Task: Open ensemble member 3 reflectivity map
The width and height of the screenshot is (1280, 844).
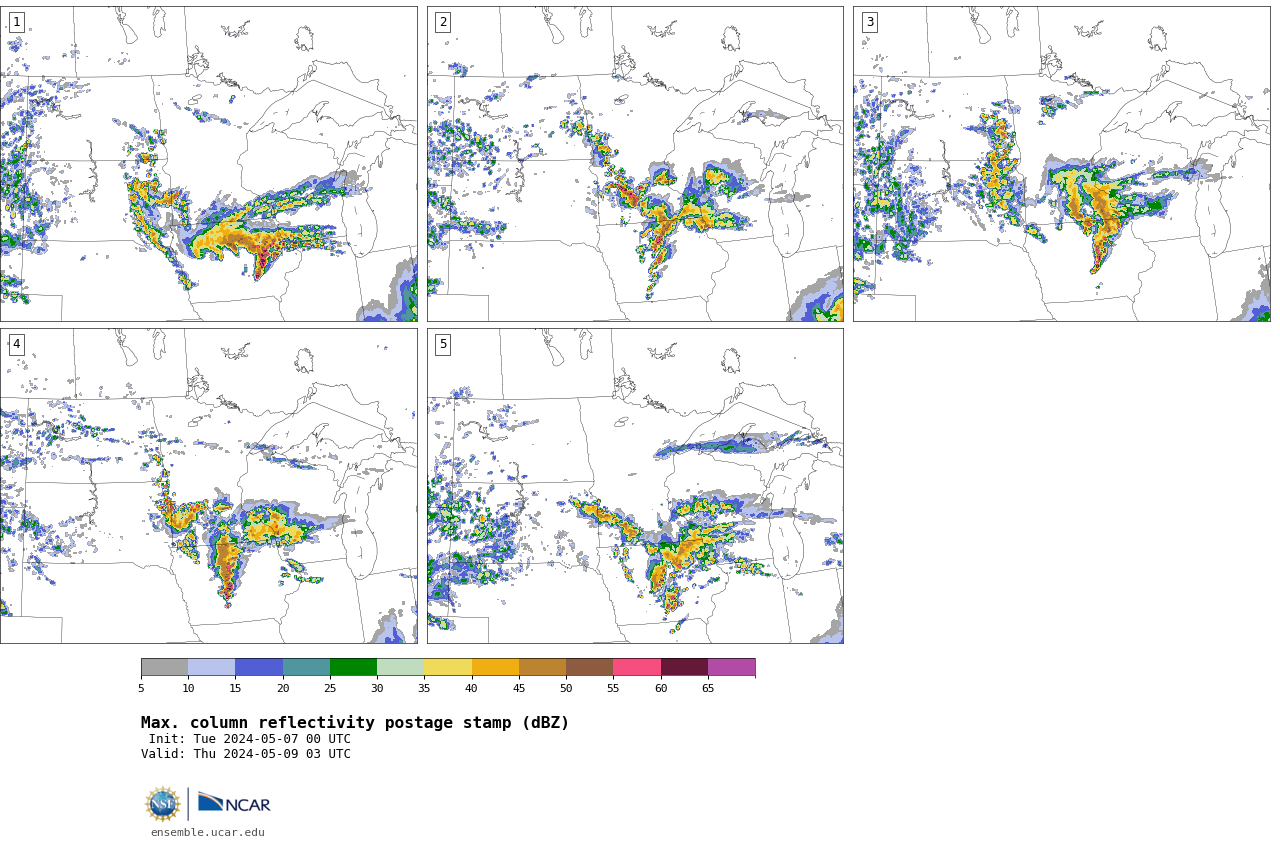Action: (1061, 164)
